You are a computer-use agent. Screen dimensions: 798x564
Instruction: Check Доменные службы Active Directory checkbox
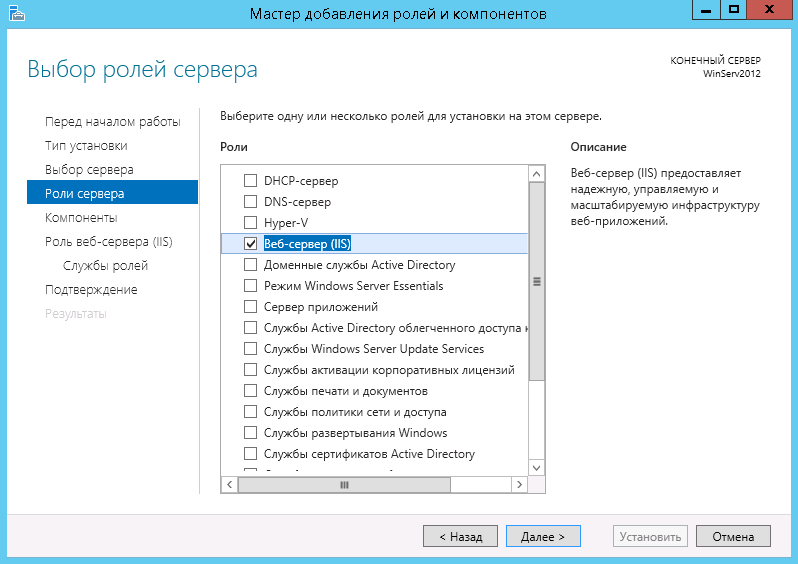[x=251, y=265]
